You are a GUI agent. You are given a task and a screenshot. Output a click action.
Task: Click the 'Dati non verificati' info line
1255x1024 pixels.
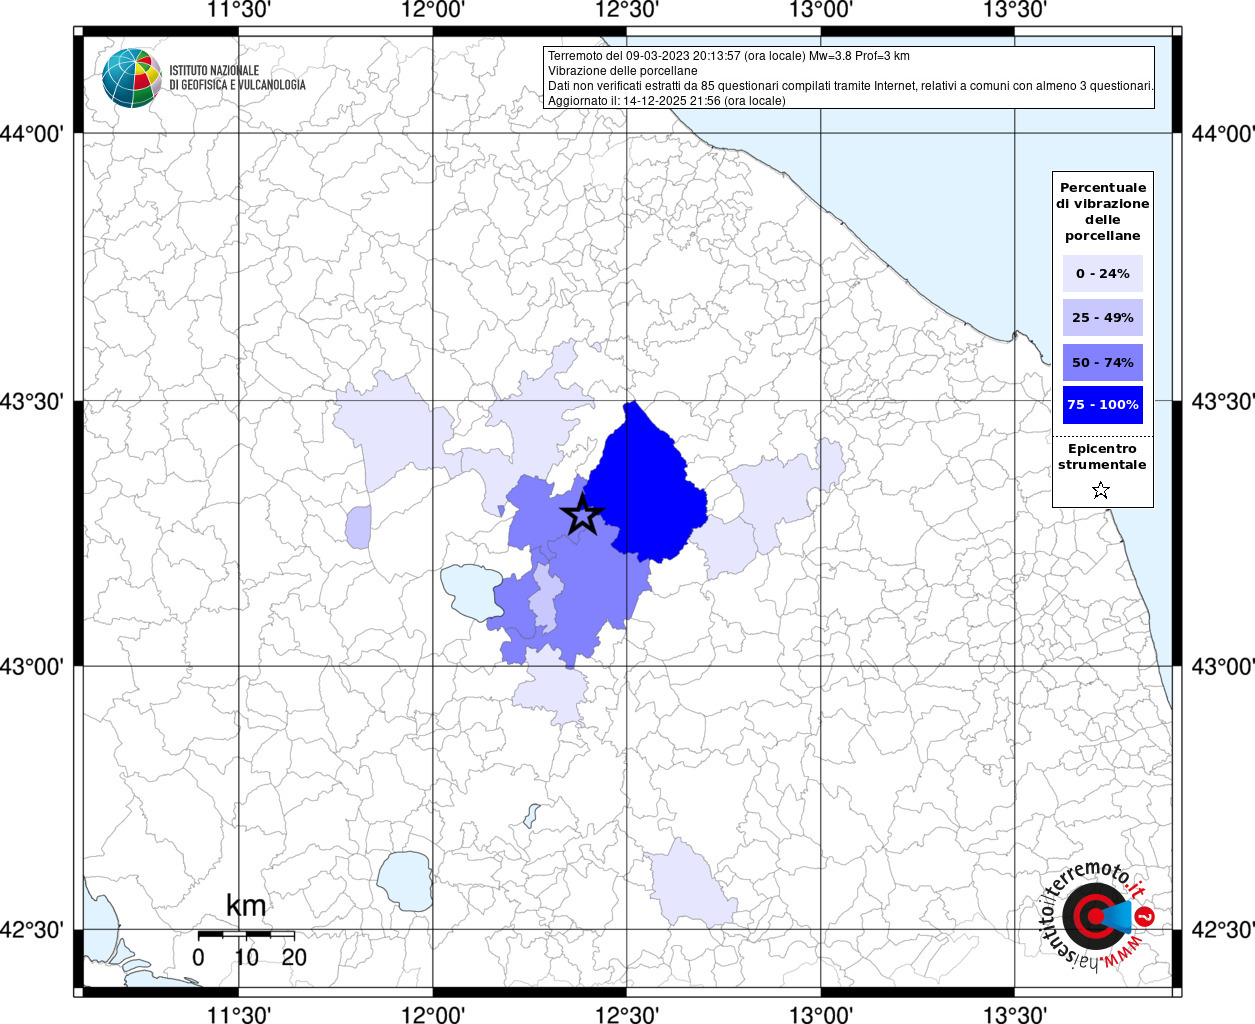pyautogui.click(x=851, y=86)
